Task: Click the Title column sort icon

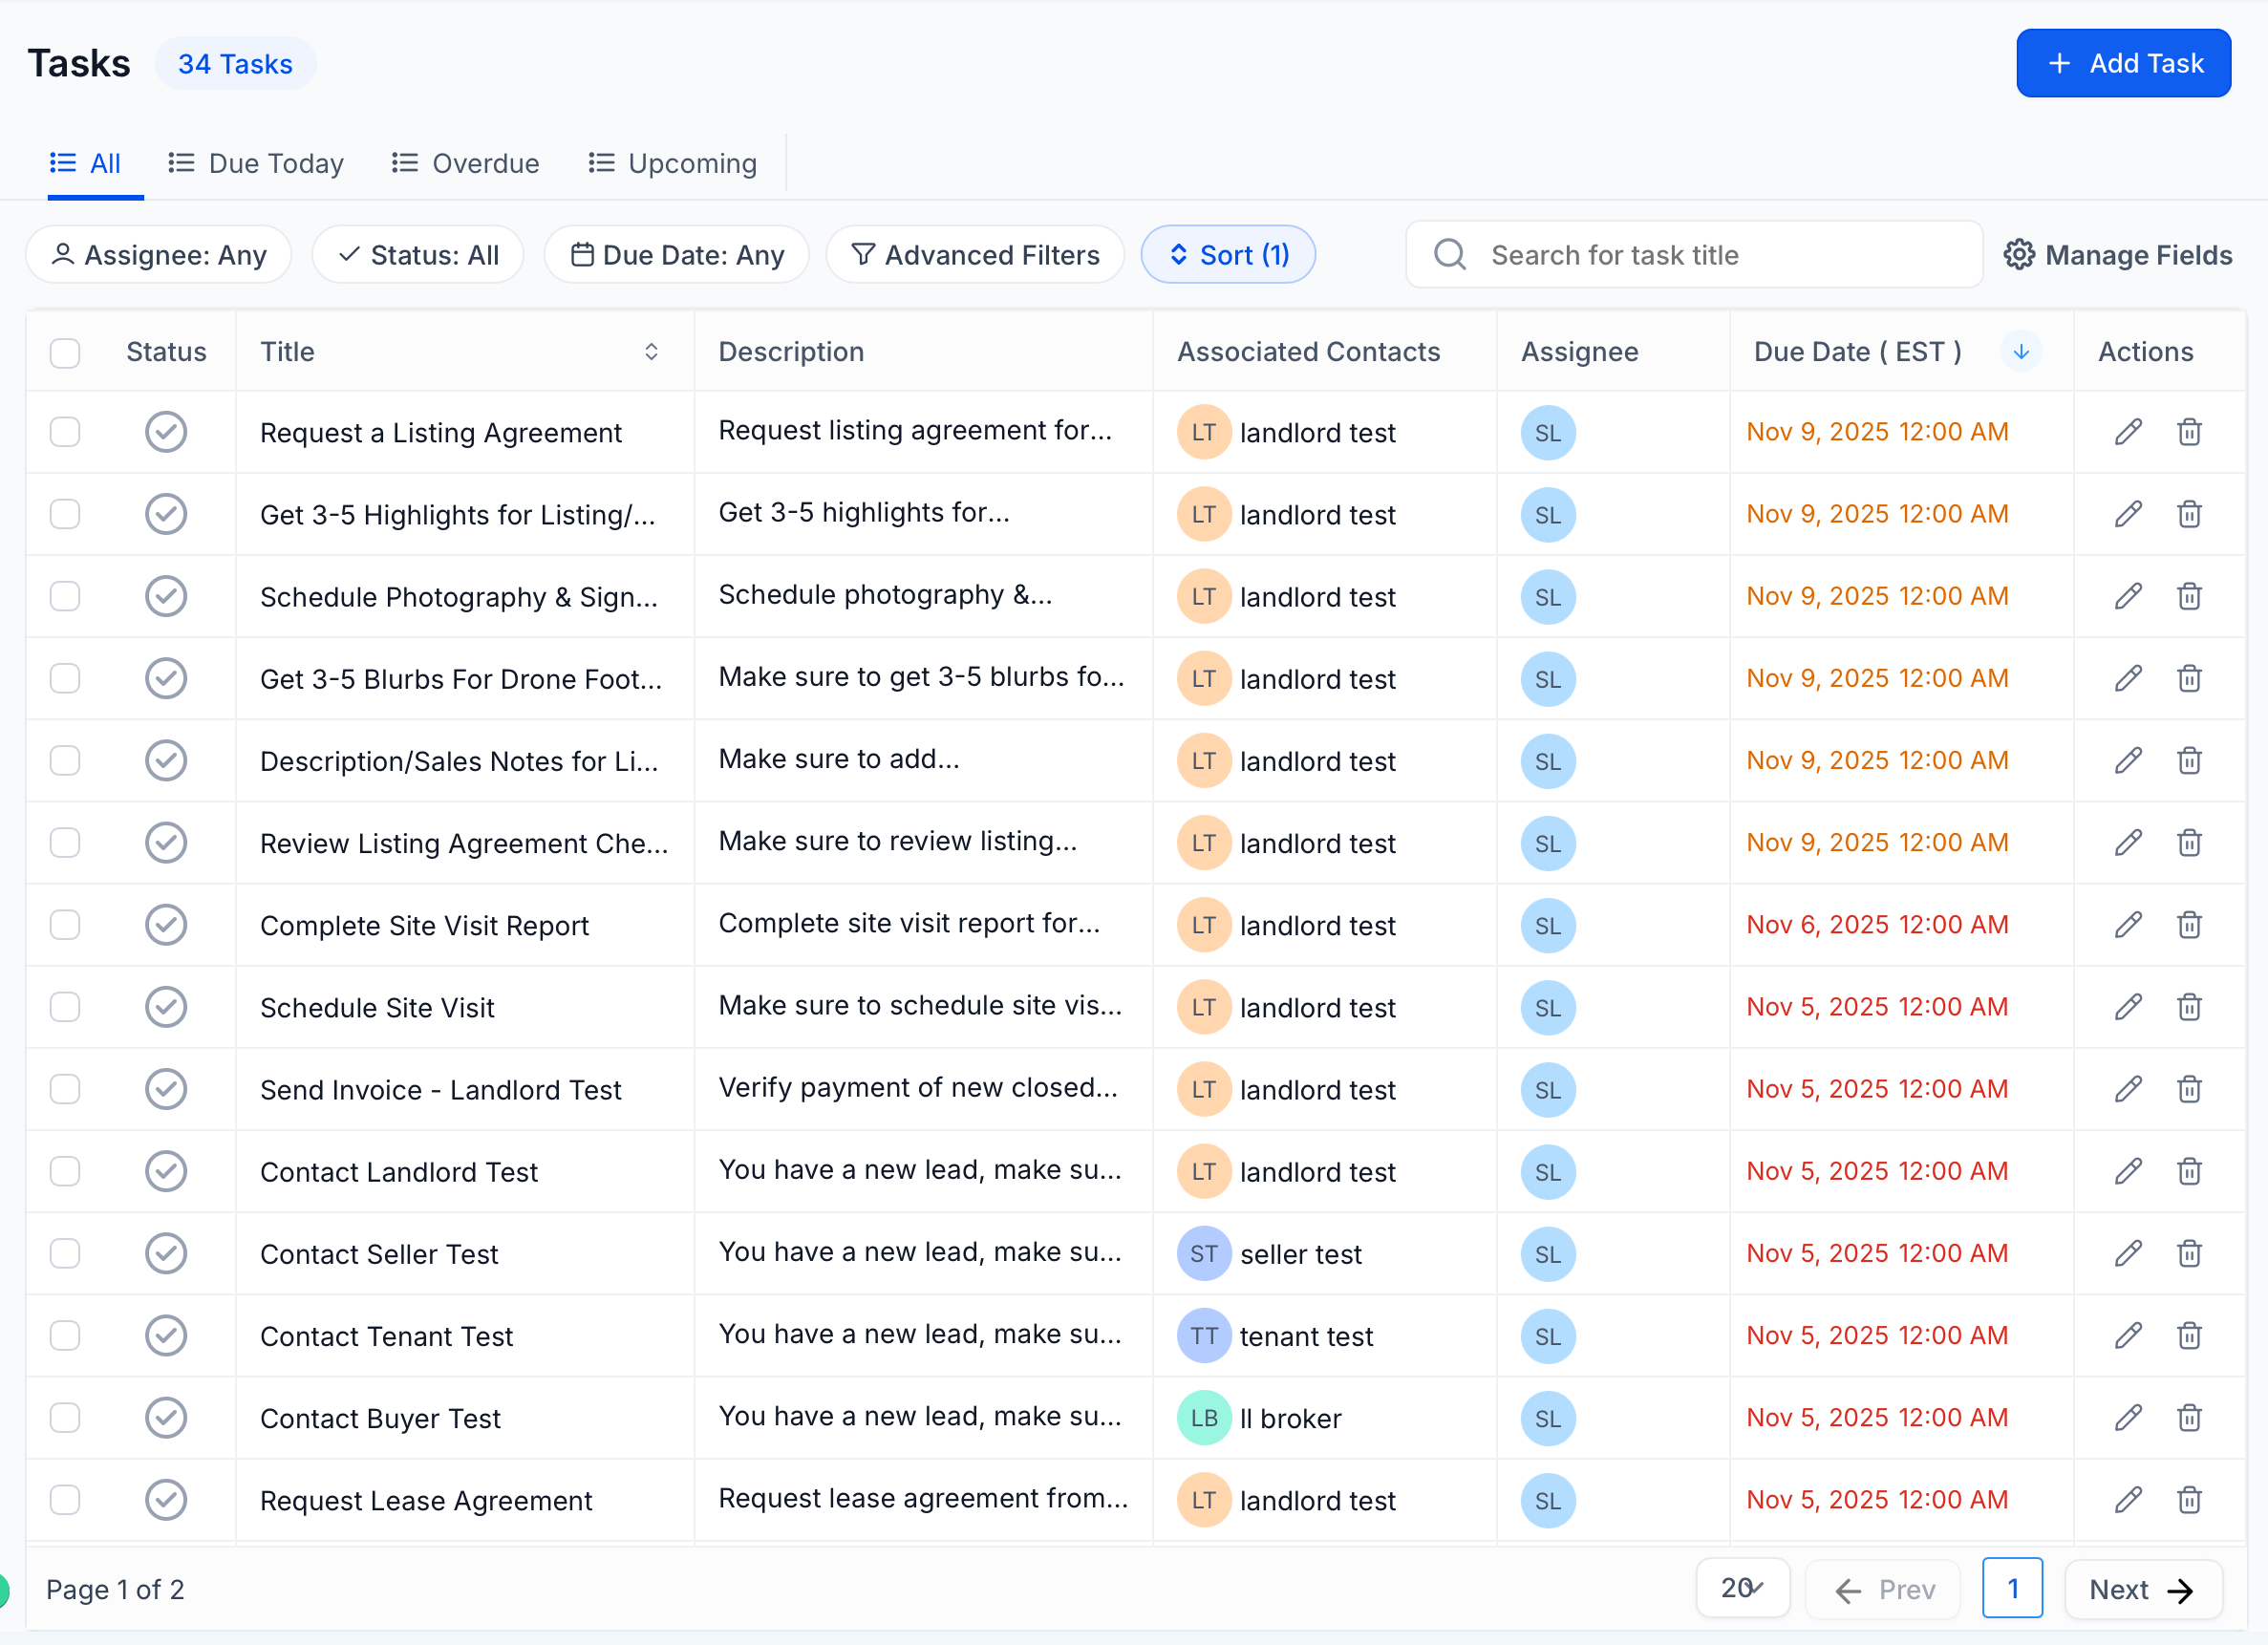Action: pos(651,352)
